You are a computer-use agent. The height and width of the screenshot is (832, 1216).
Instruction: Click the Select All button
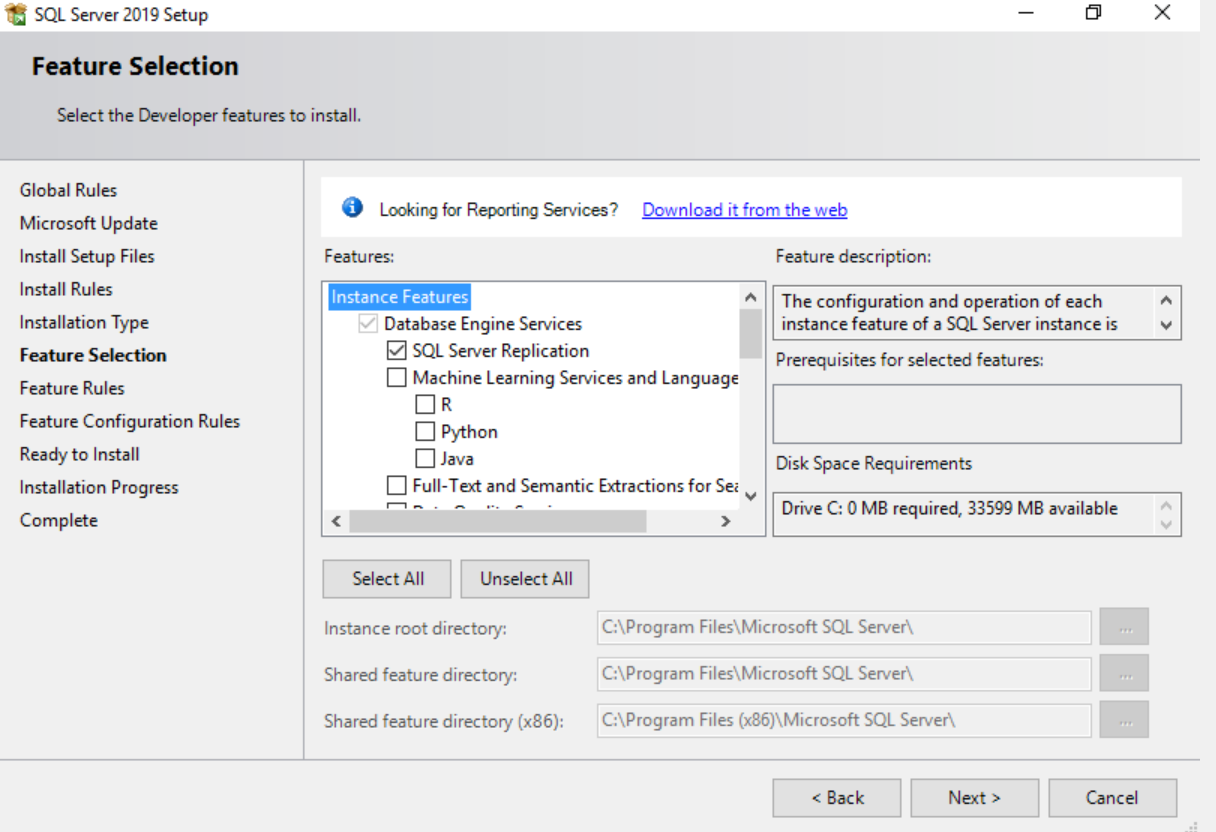[x=387, y=579]
